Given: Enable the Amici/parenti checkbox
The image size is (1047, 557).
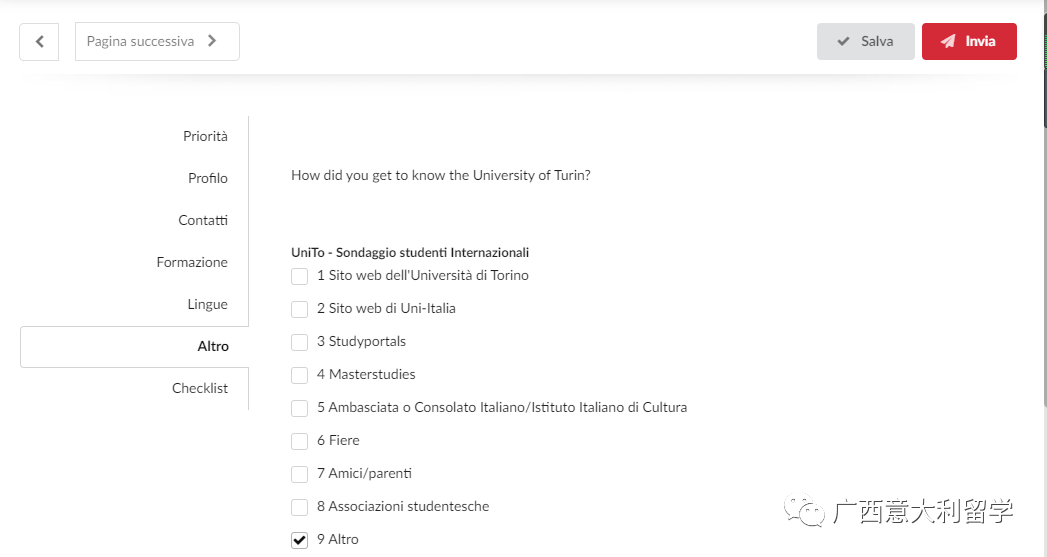Looking at the screenshot, I should (x=299, y=474).
